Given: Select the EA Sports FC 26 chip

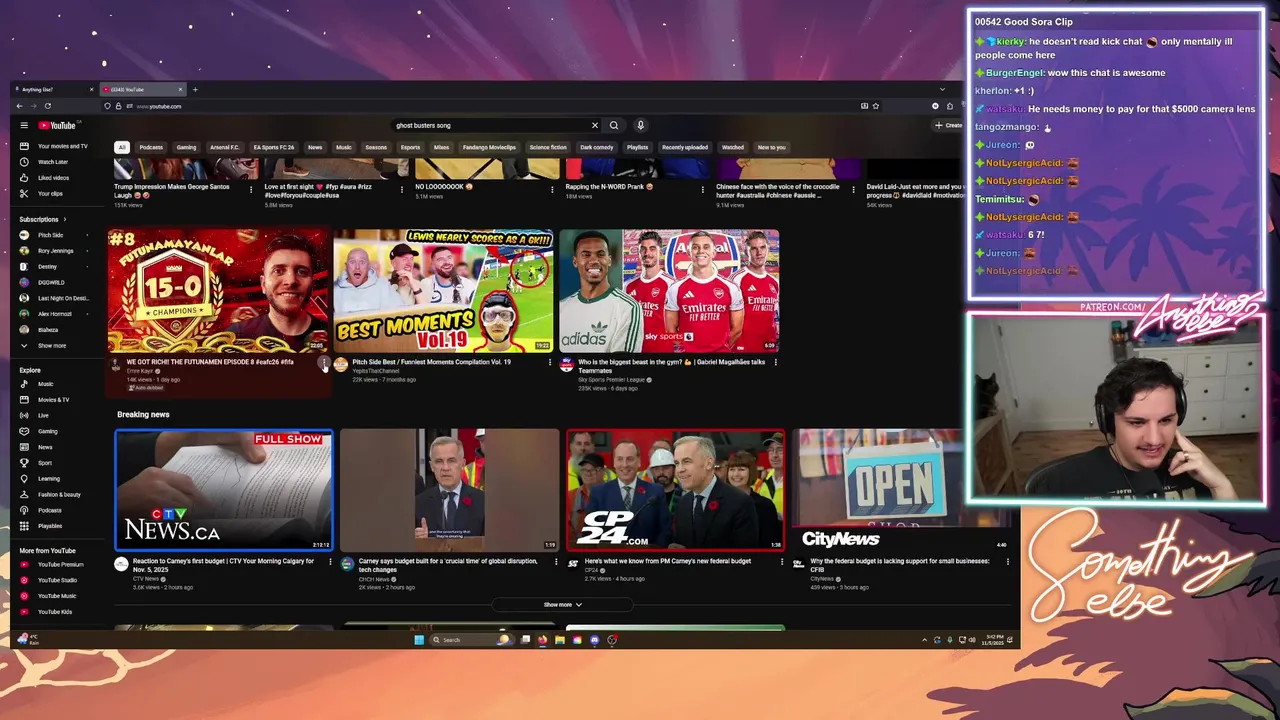Looking at the screenshot, I should click(x=273, y=147).
